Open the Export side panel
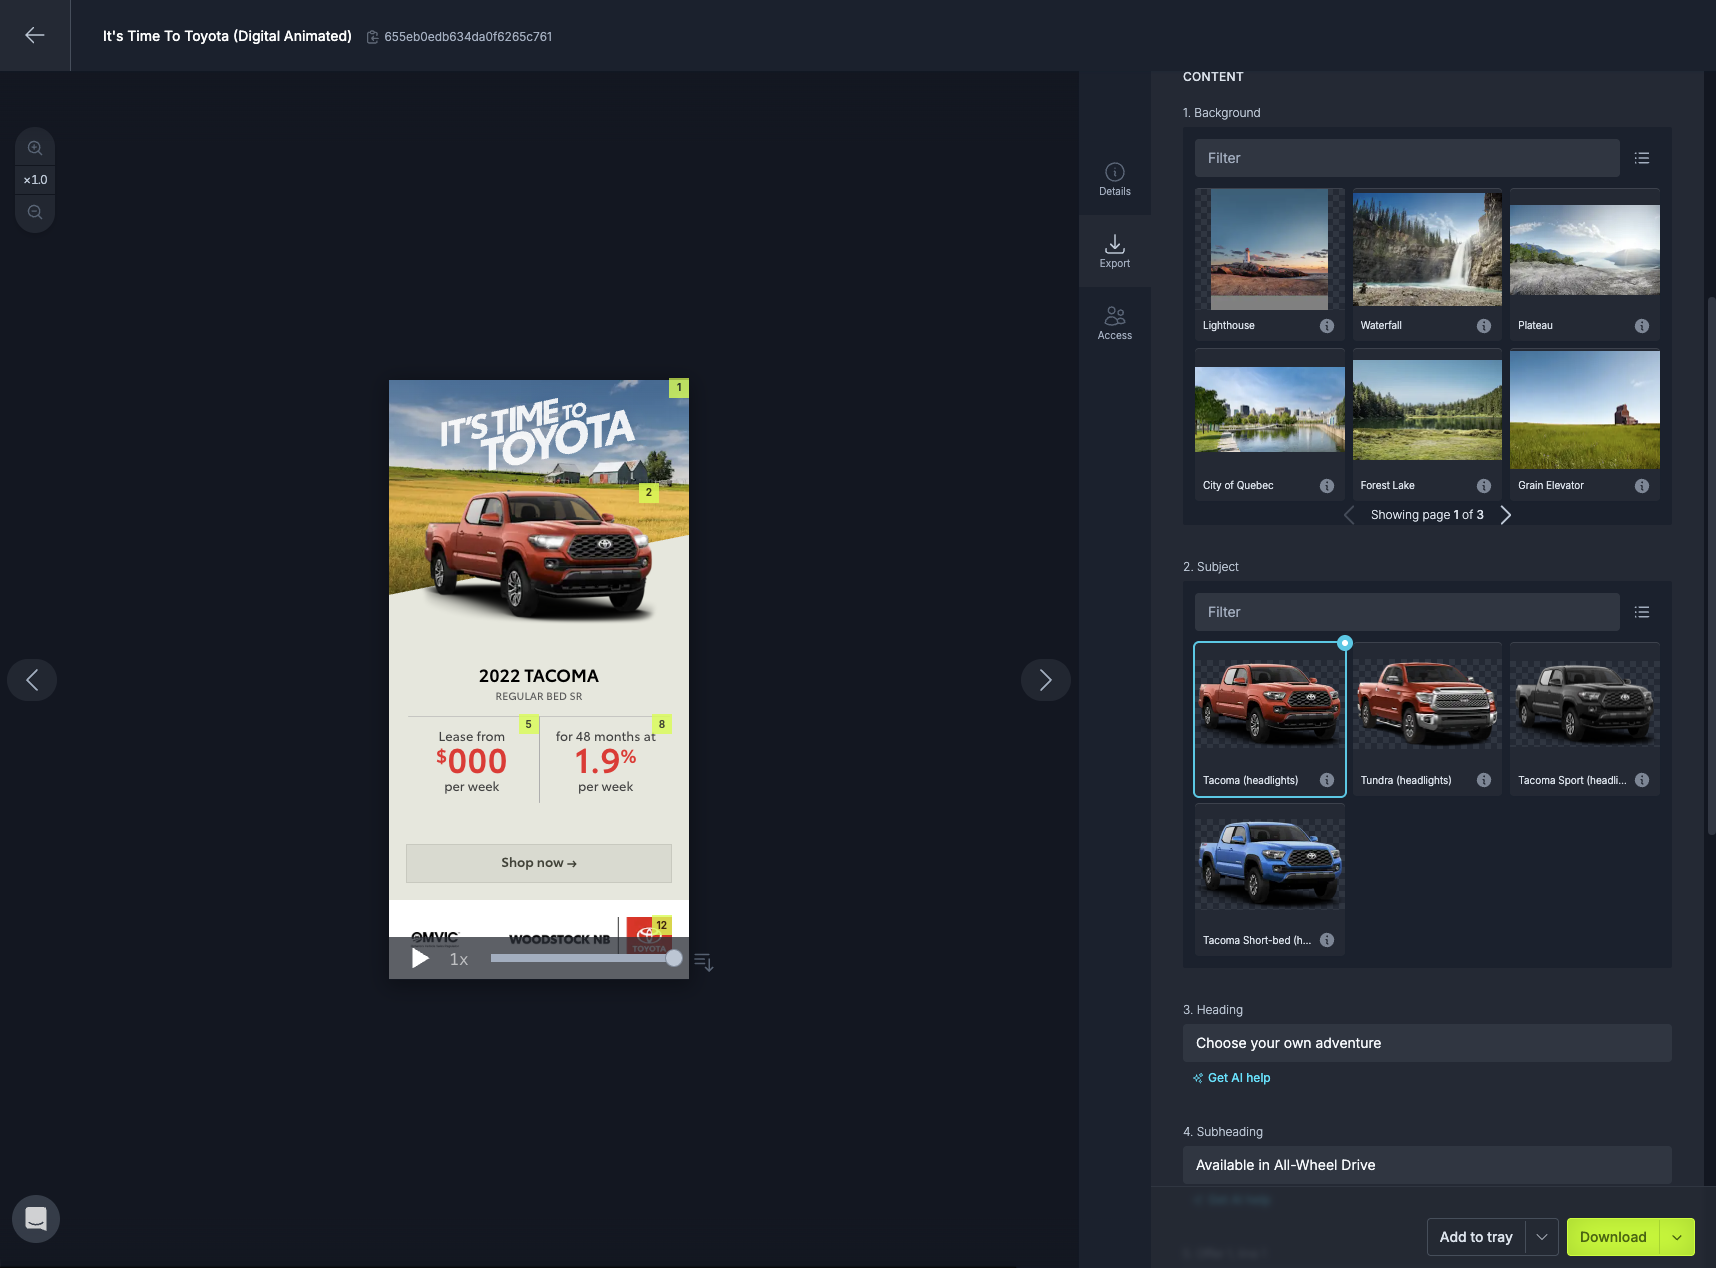This screenshot has width=1716, height=1268. (1115, 251)
